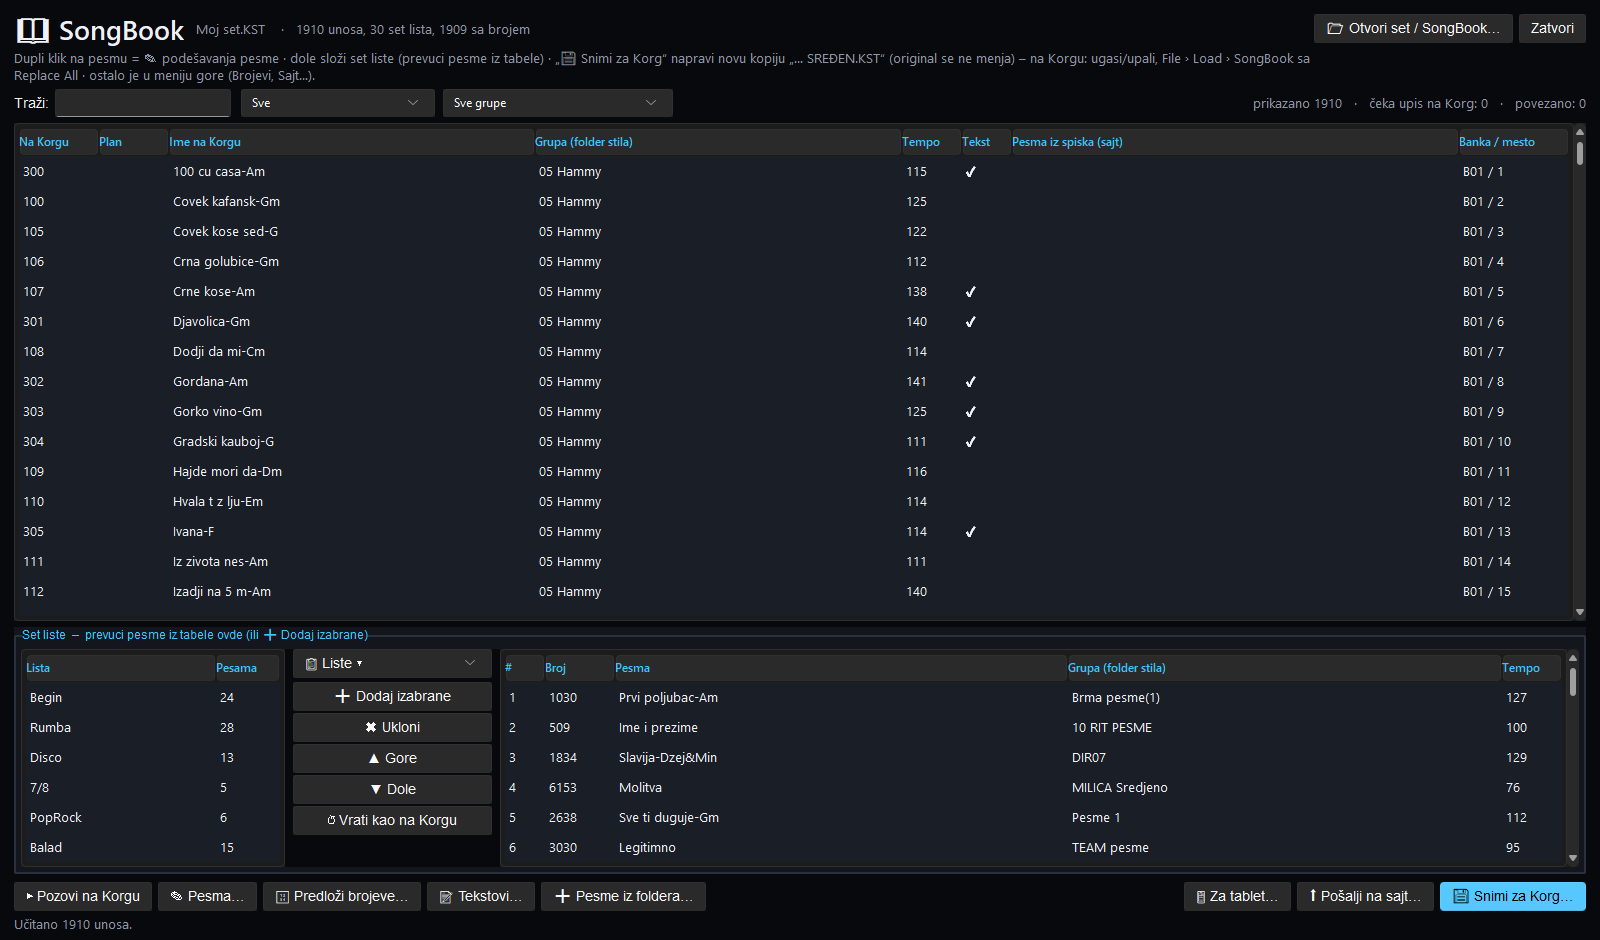The width and height of the screenshot is (1600, 940).
Task: Sort by Ime na Korgu column header
Action: click(350, 142)
